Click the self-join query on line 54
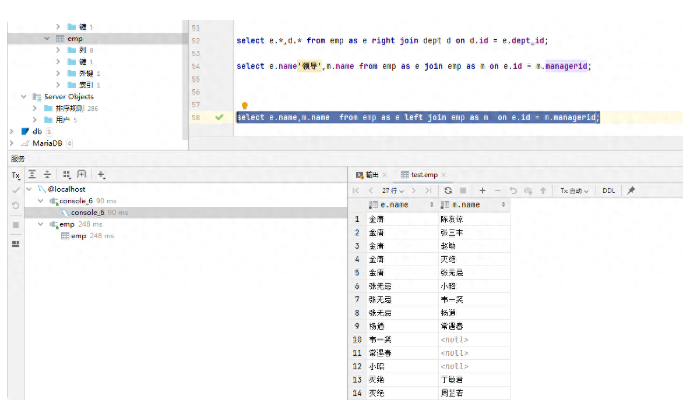 click(x=413, y=66)
